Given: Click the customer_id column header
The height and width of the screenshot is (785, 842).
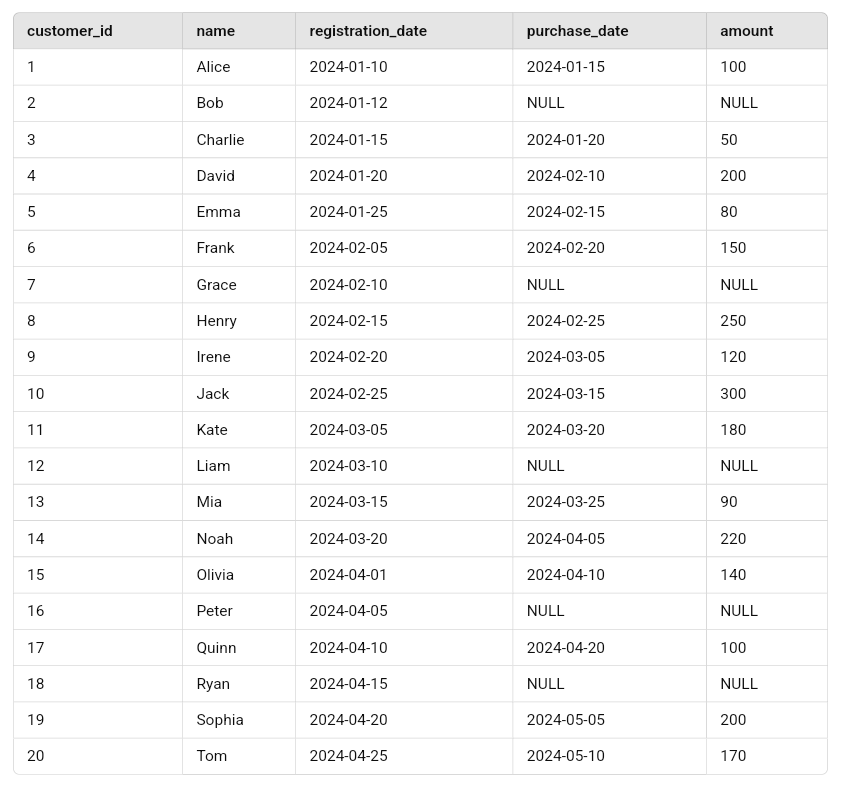Looking at the screenshot, I should 70,31.
